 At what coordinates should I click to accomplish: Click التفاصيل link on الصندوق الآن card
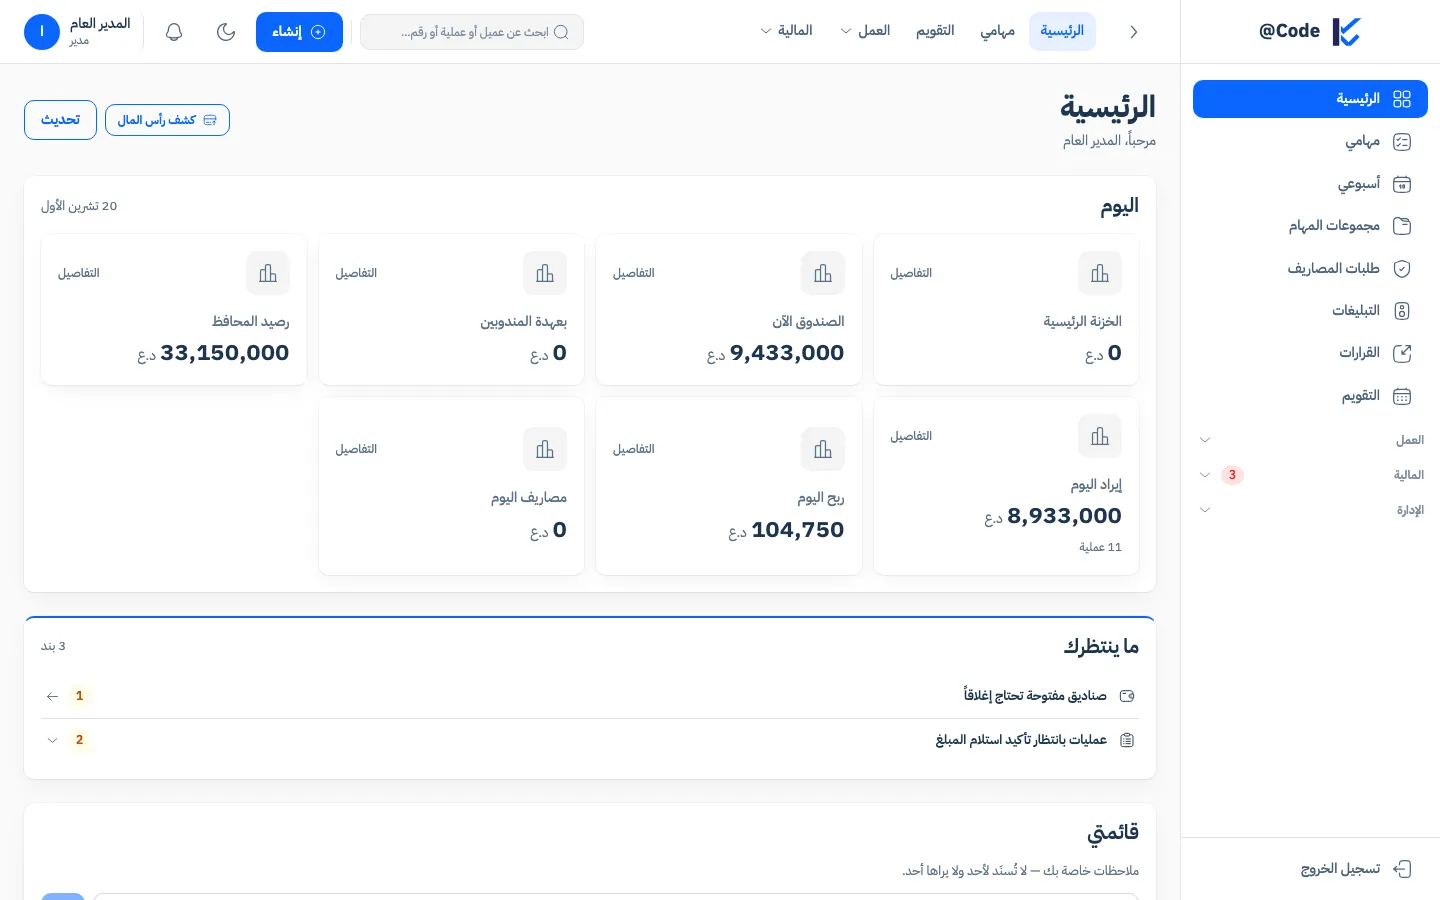click(634, 273)
